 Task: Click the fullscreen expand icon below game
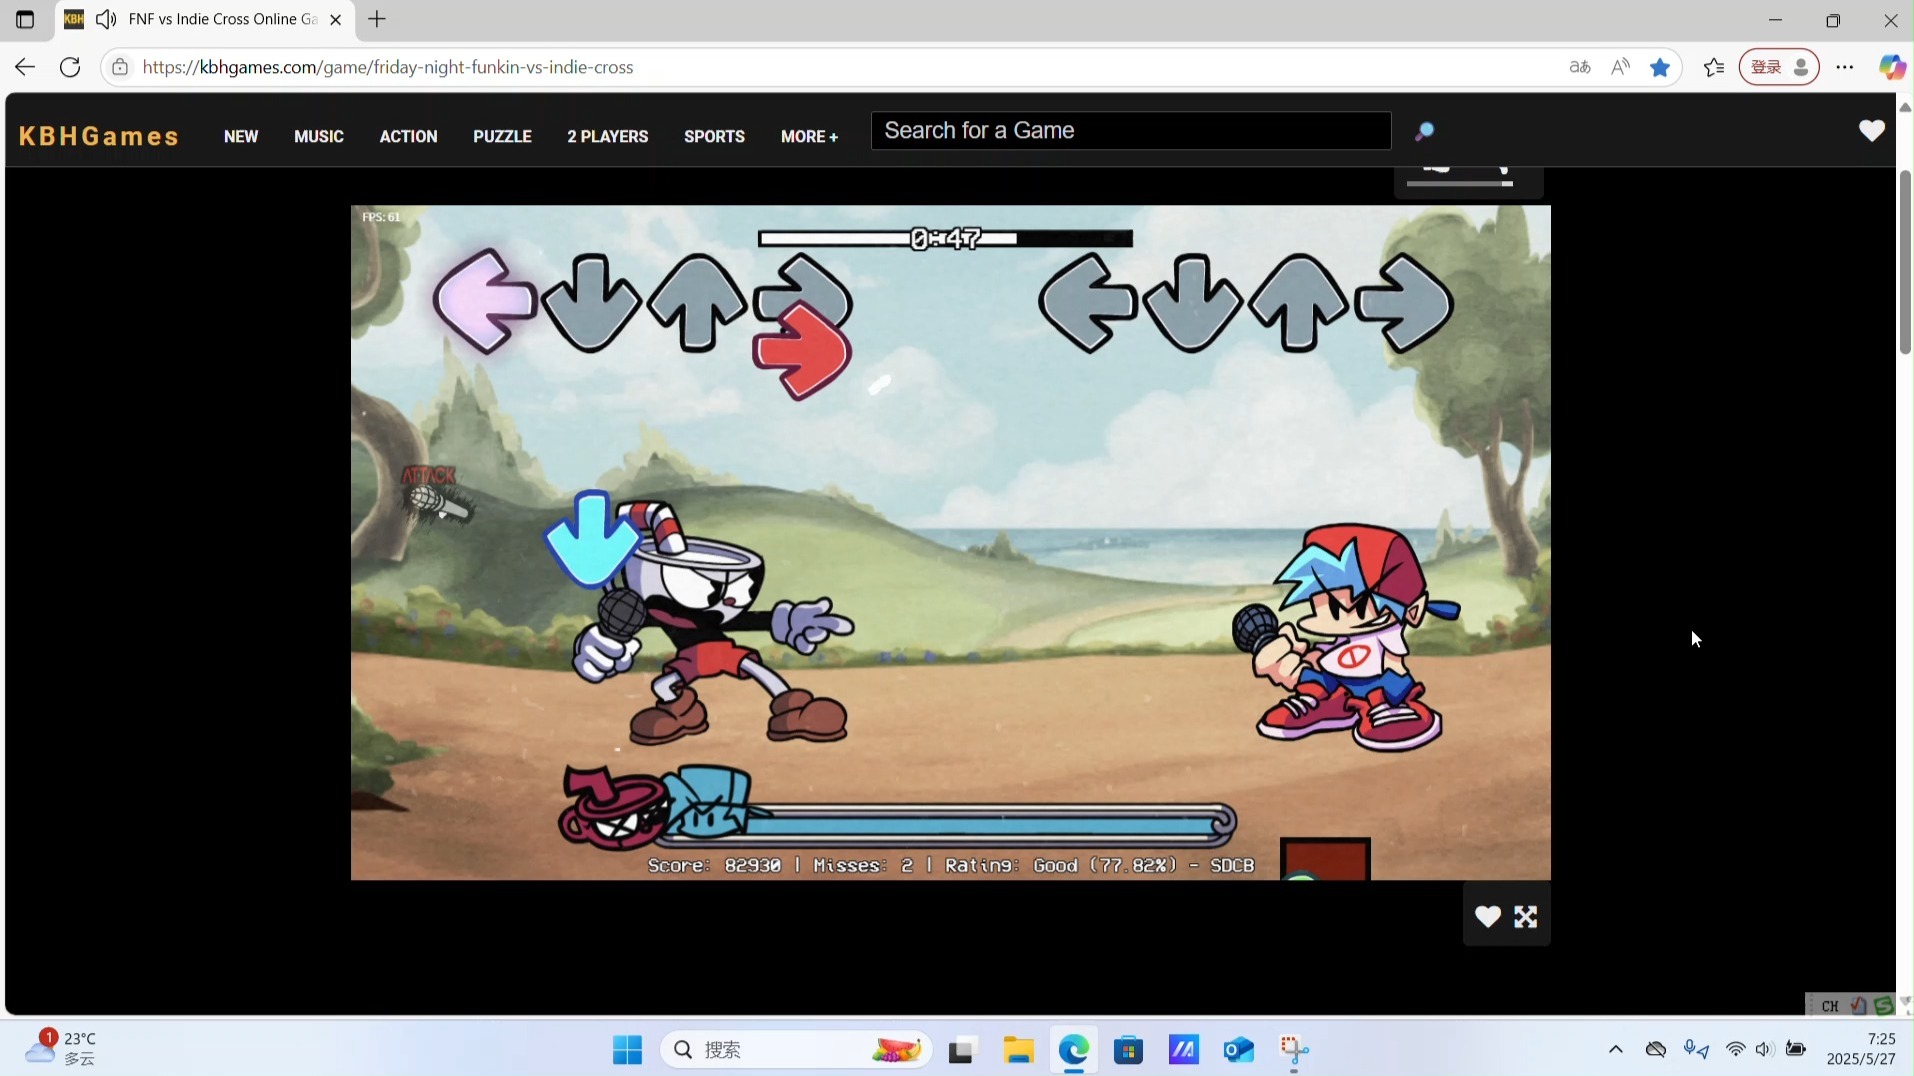click(x=1525, y=917)
